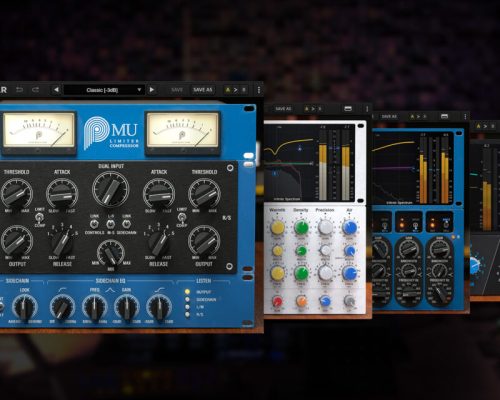Image resolution: width=500 pixels, height=400 pixels.
Task: Adjust the middle GAIN knob in blue EQ plugin
Action: point(409,248)
